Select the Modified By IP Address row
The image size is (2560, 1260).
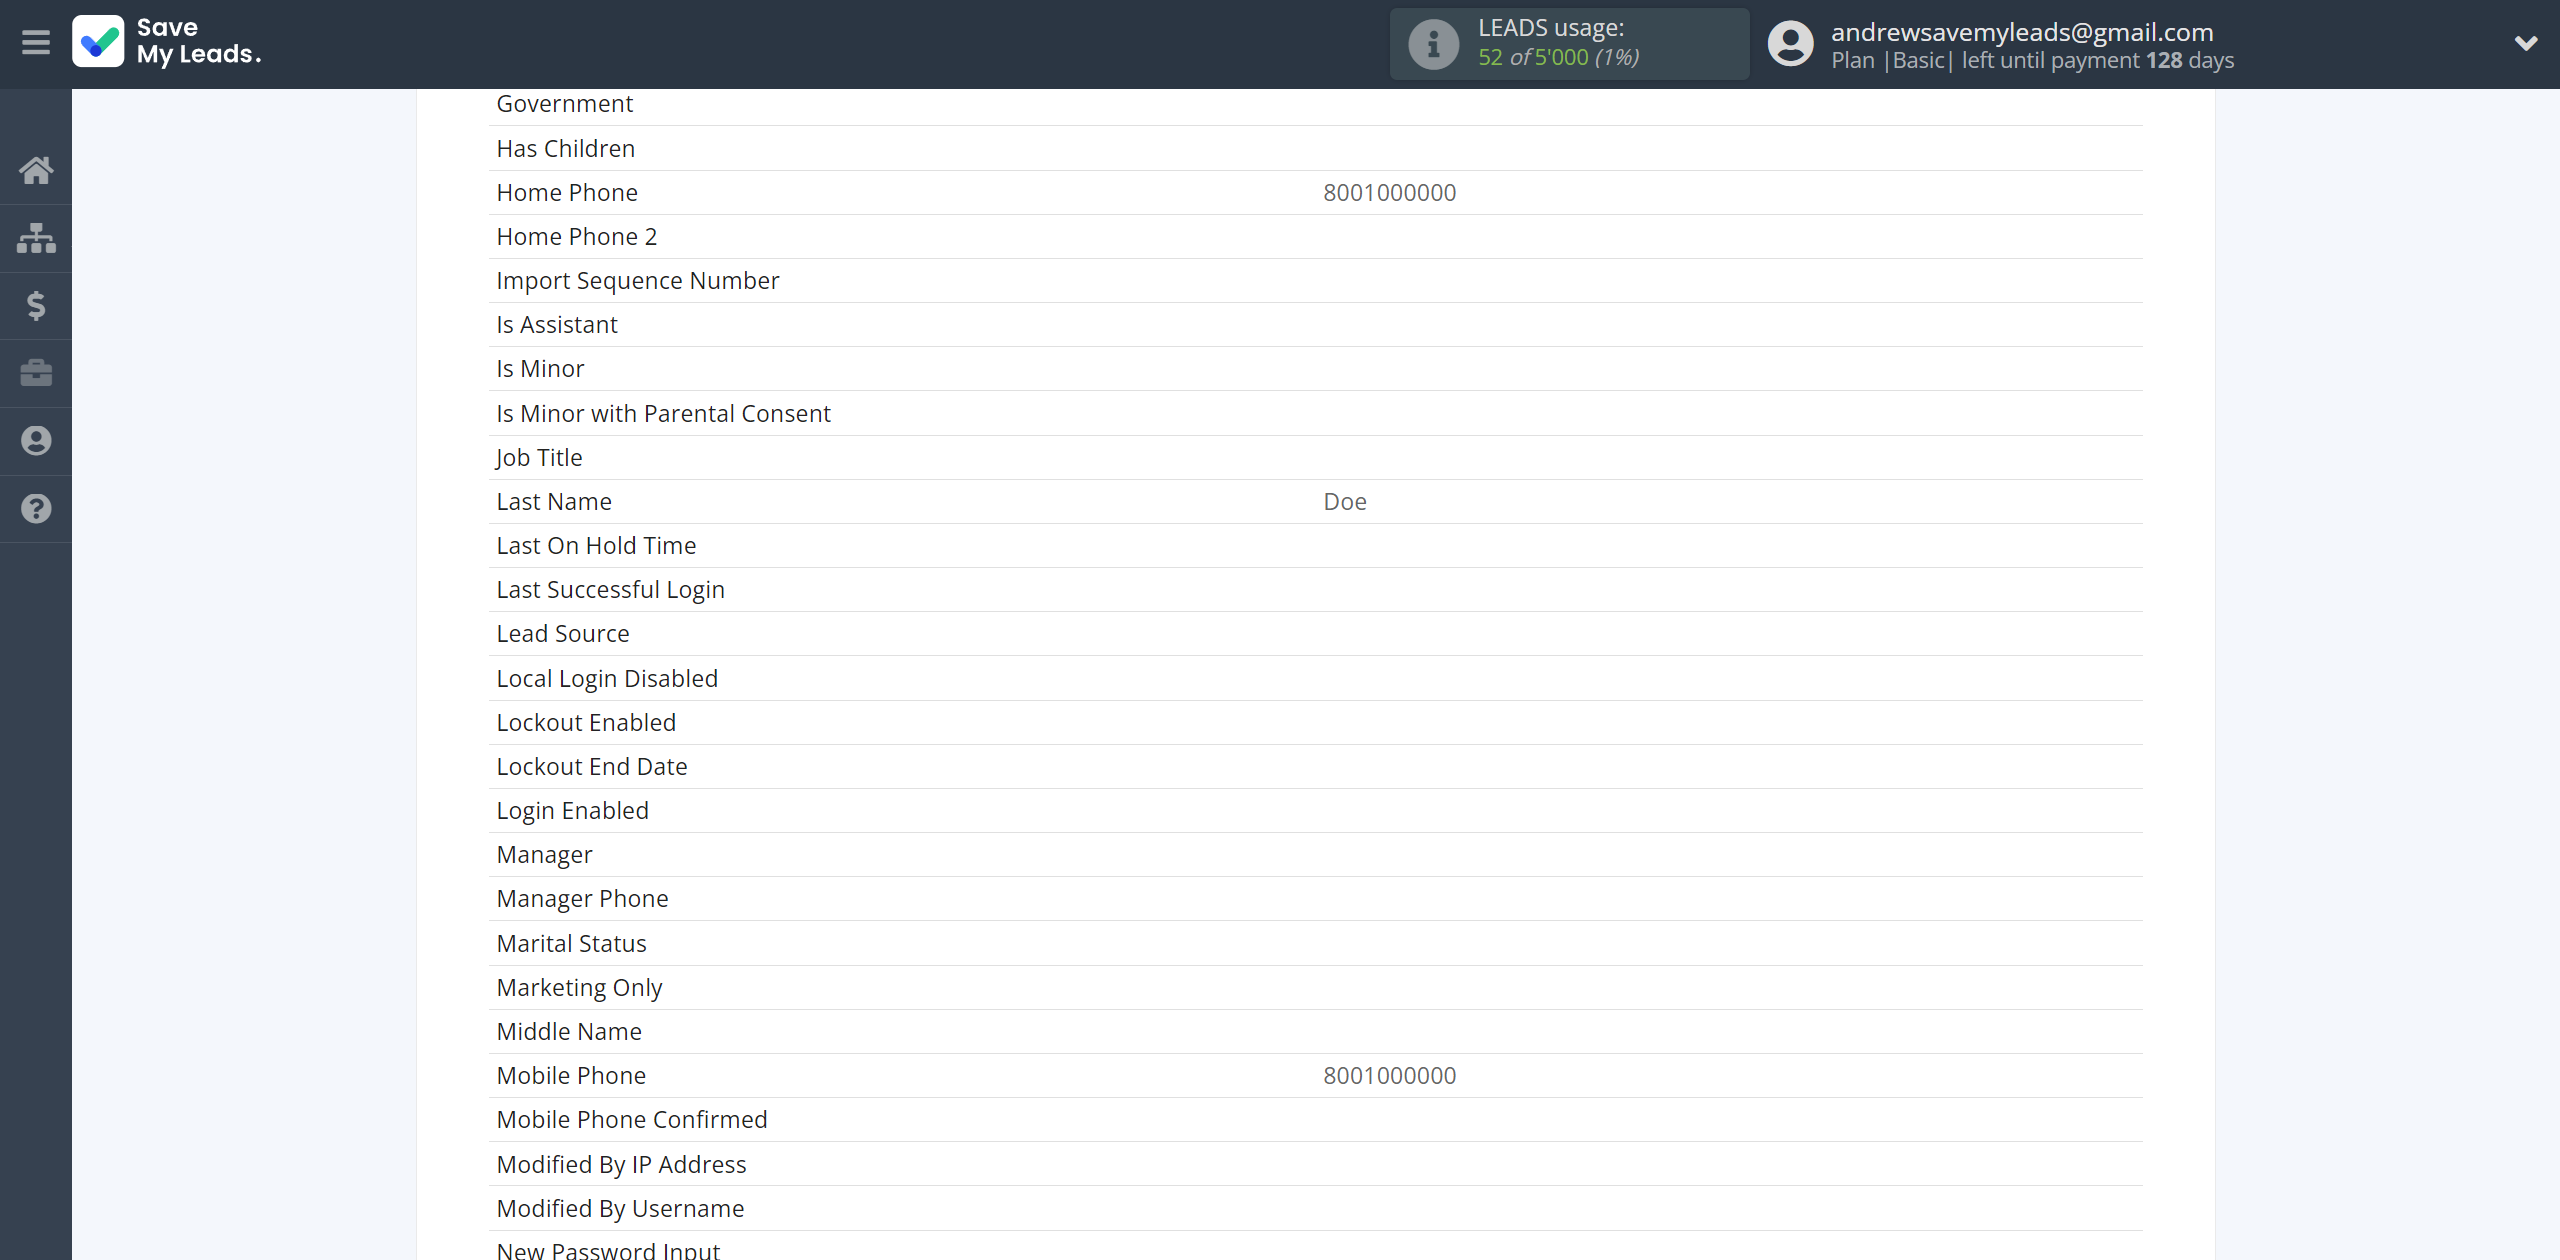point(1315,1164)
